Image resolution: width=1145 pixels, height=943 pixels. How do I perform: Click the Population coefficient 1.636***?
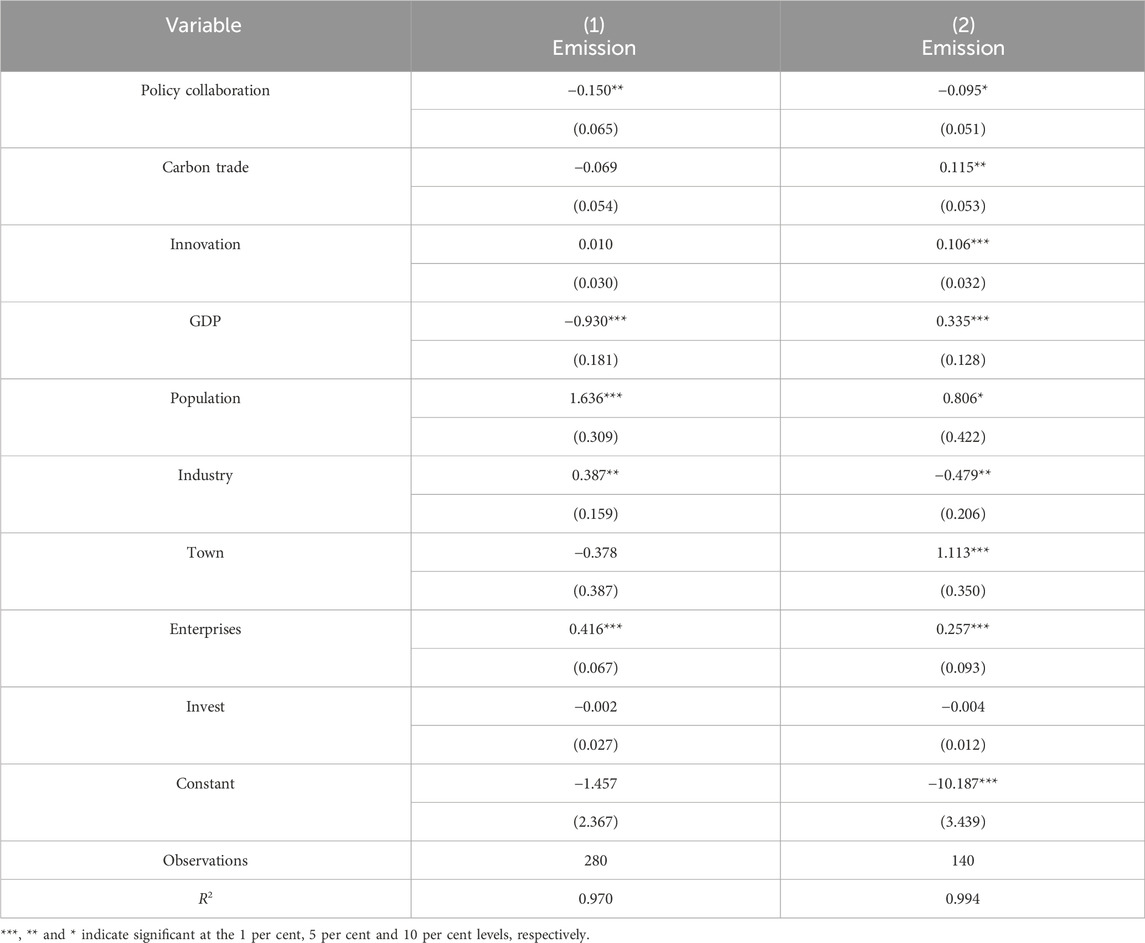point(595,399)
